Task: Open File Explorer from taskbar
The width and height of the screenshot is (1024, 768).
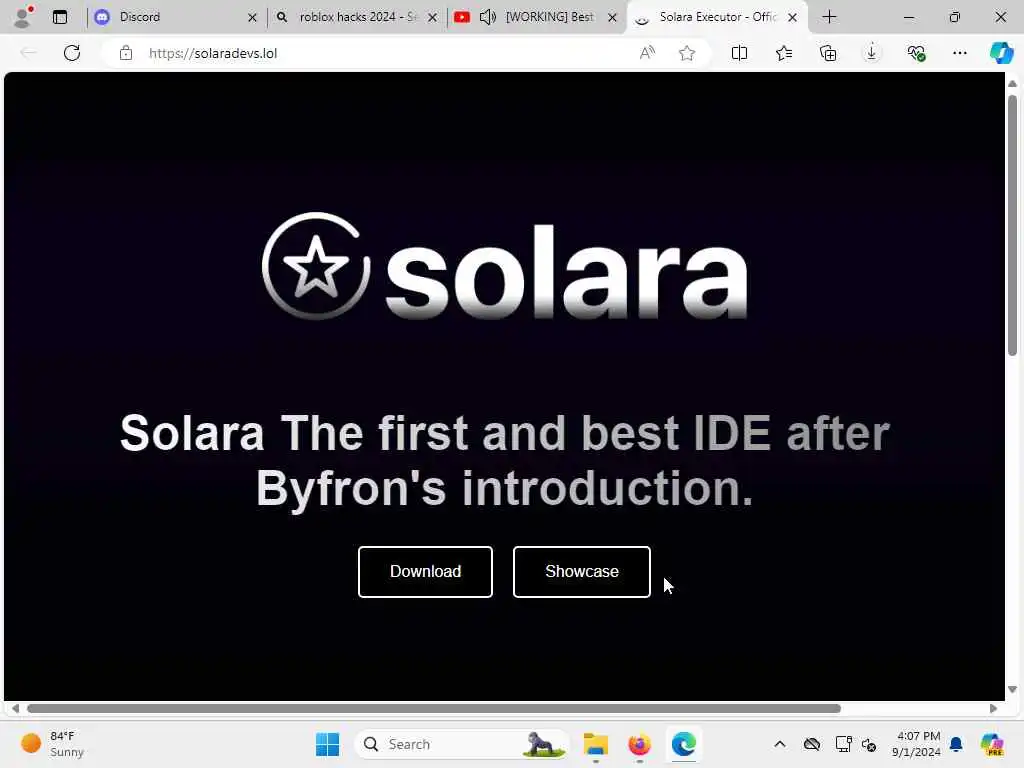Action: pyautogui.click(x=596, y=744)
